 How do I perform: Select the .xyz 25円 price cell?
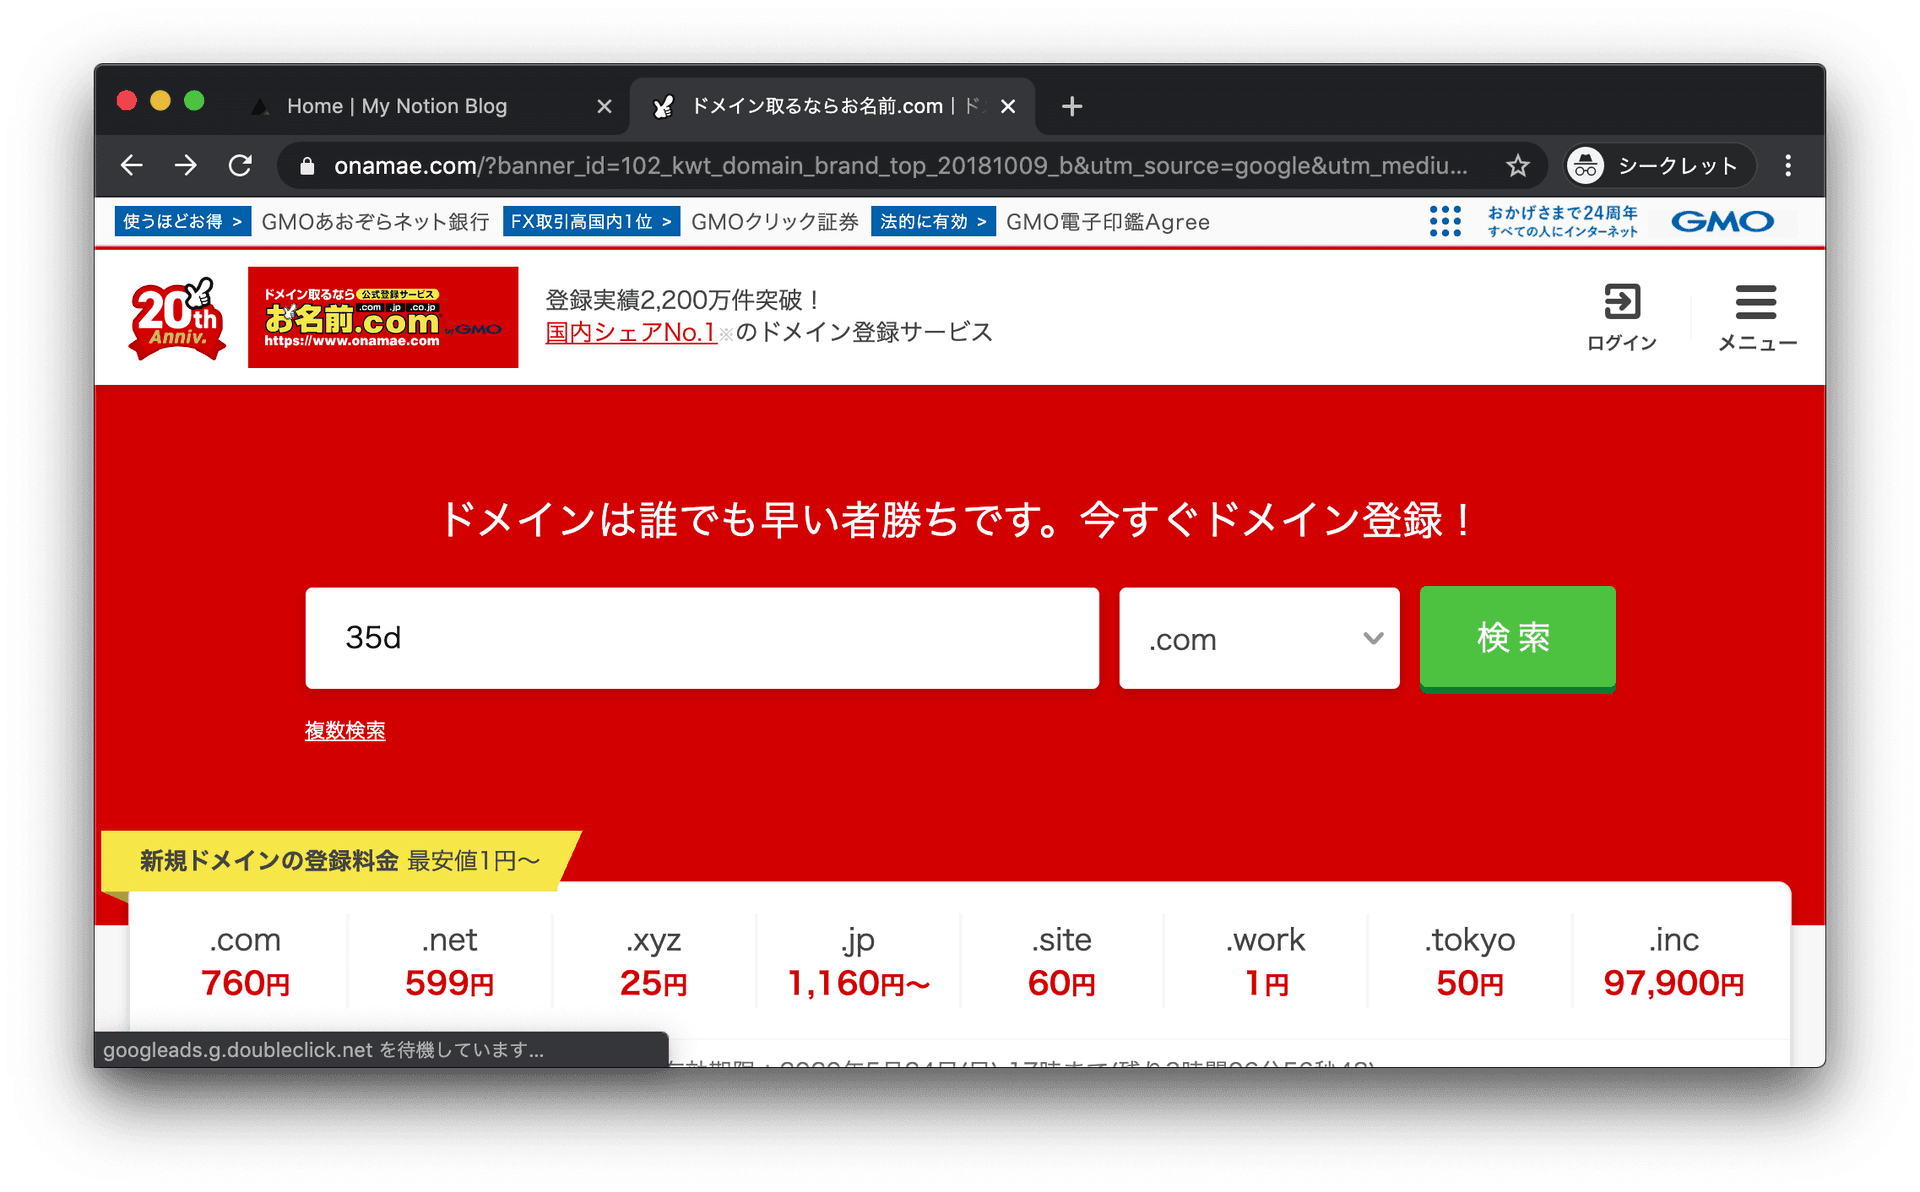[654, 961]
